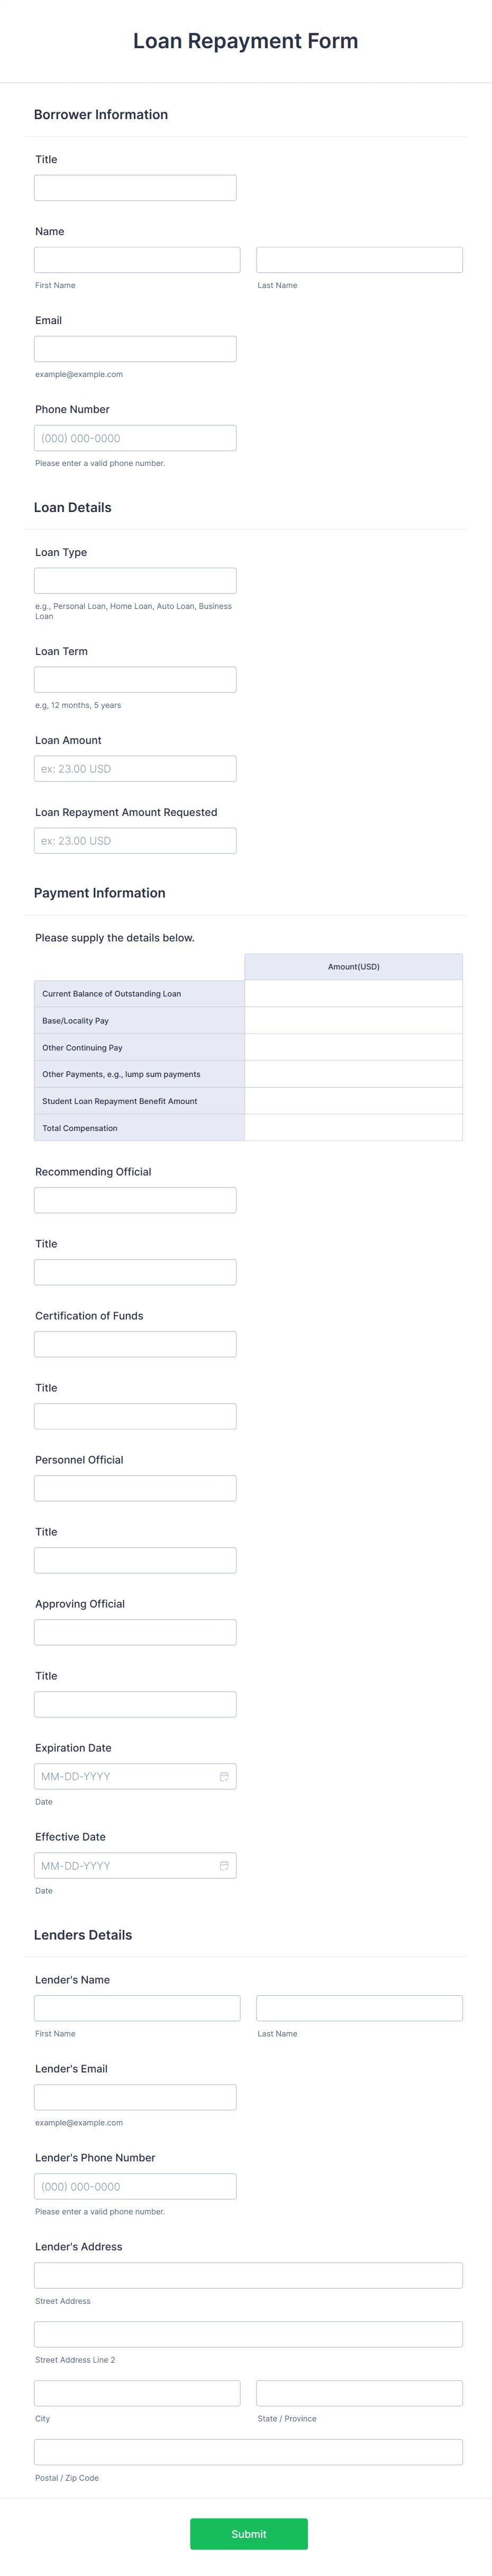Image resolution: width=492 pixels, height=2576 pixels.
Task: Click the borrower Phone Number field
Action: (x=134, y=437)
